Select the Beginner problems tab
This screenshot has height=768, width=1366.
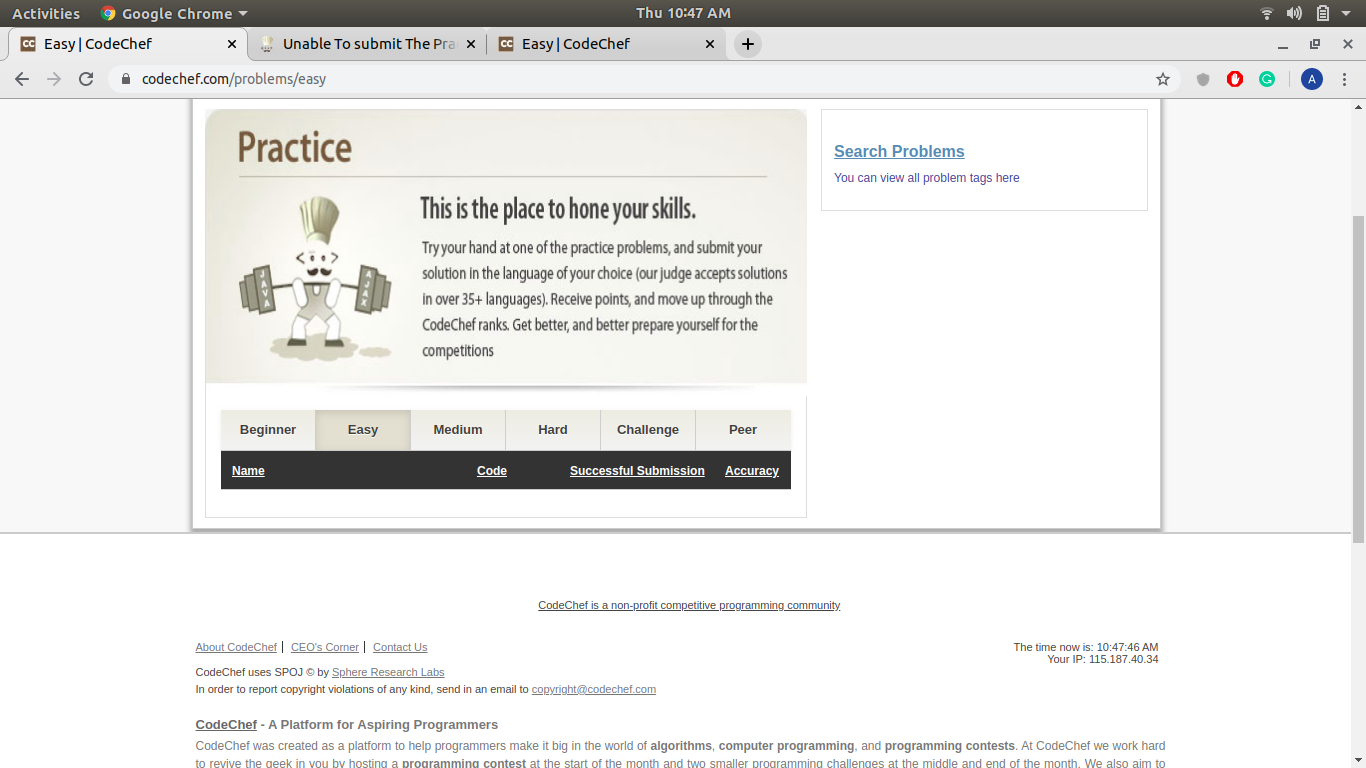268,430
